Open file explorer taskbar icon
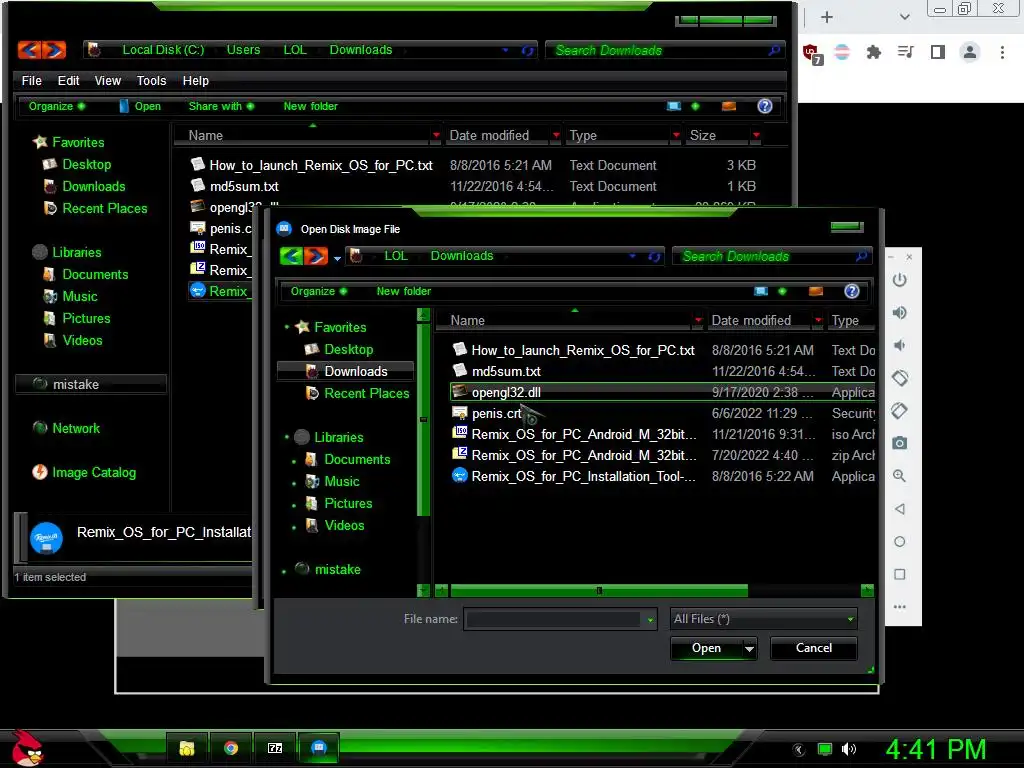1024x768 pixels. (187, 748)
